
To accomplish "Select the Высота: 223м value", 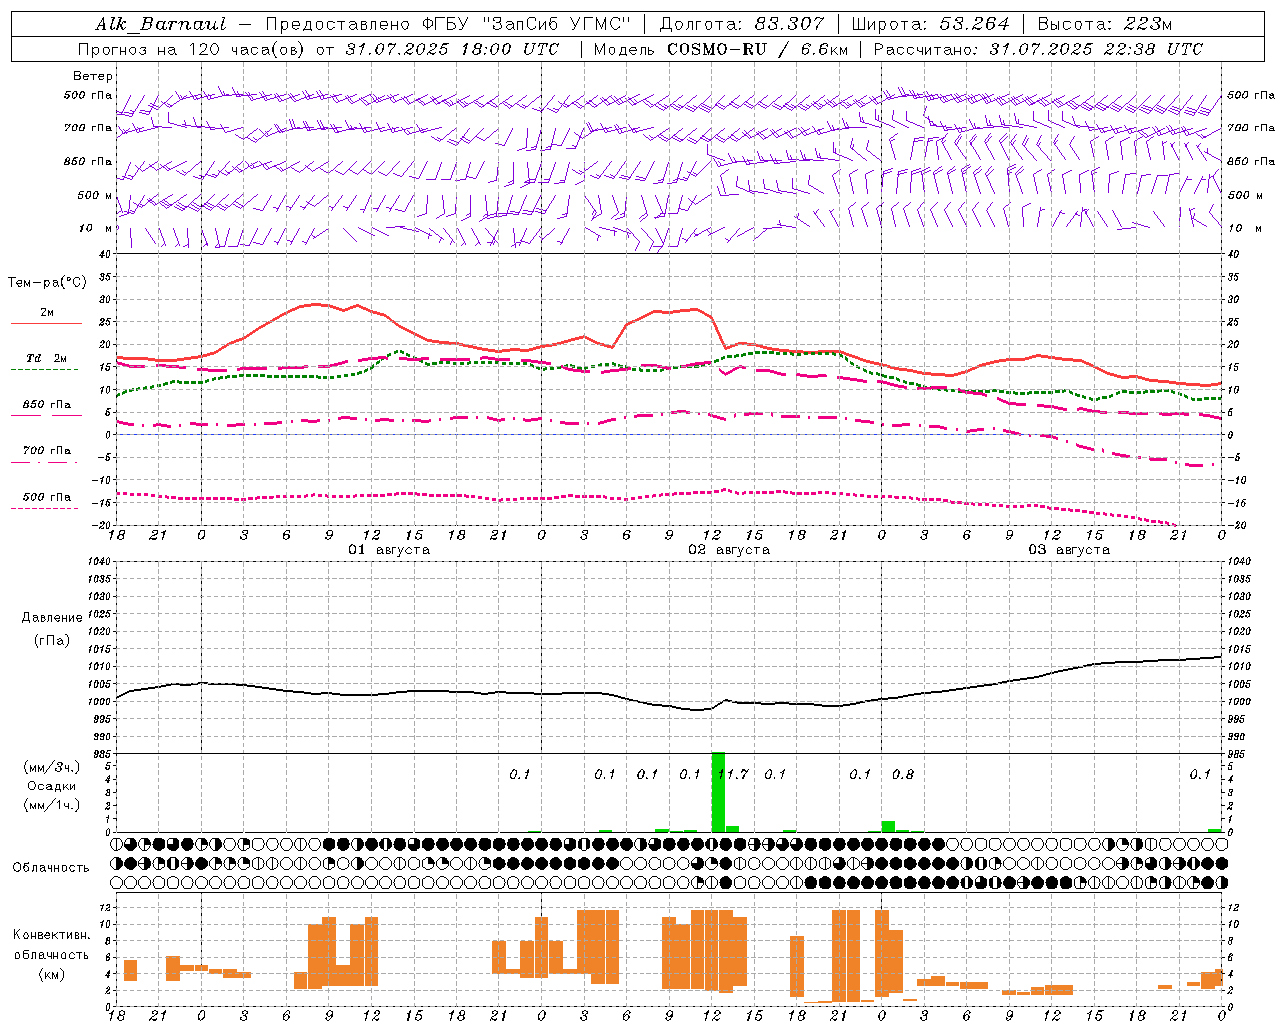I will coord(1104,24).
